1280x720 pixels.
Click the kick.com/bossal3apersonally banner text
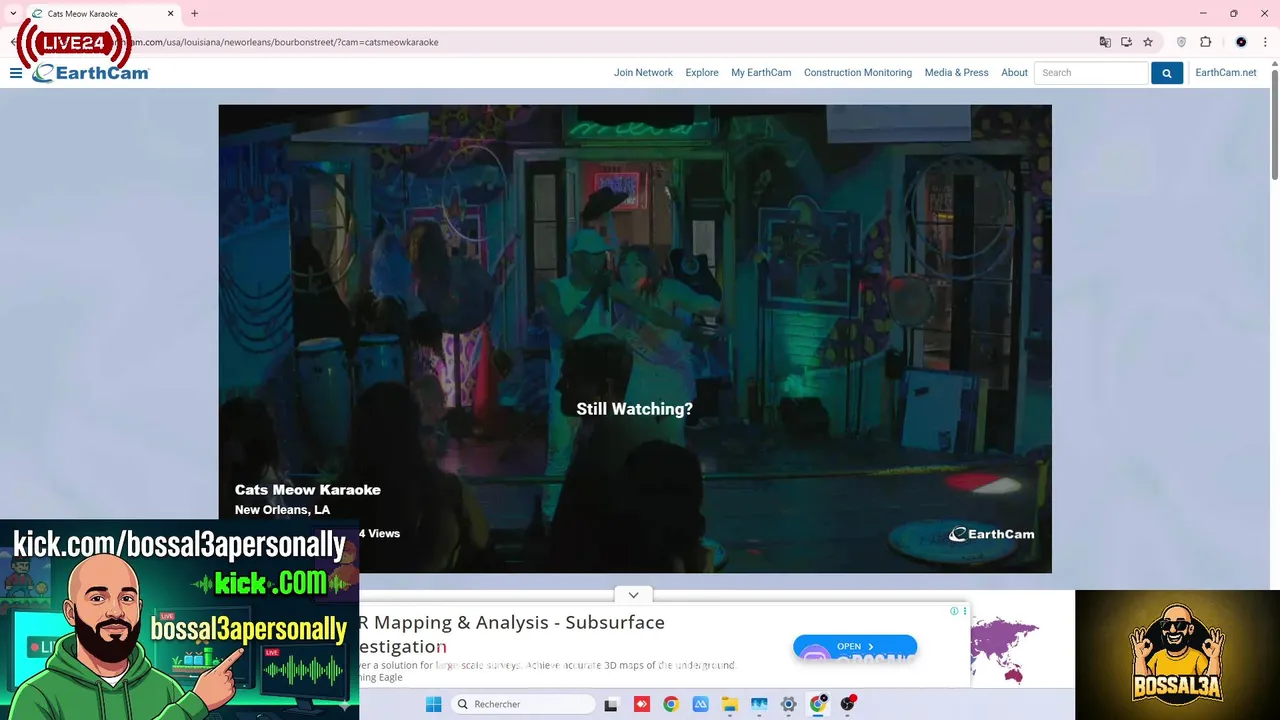179,545
